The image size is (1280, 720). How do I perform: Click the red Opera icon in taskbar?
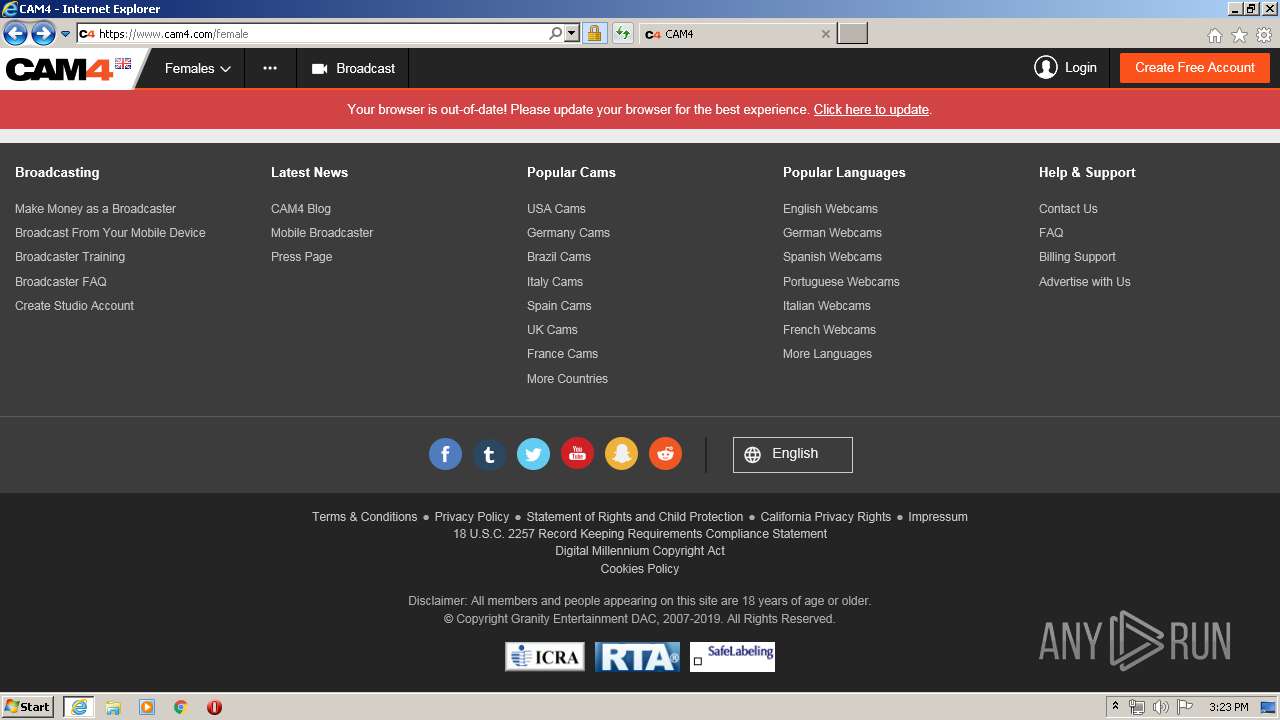tap(214, 707)
